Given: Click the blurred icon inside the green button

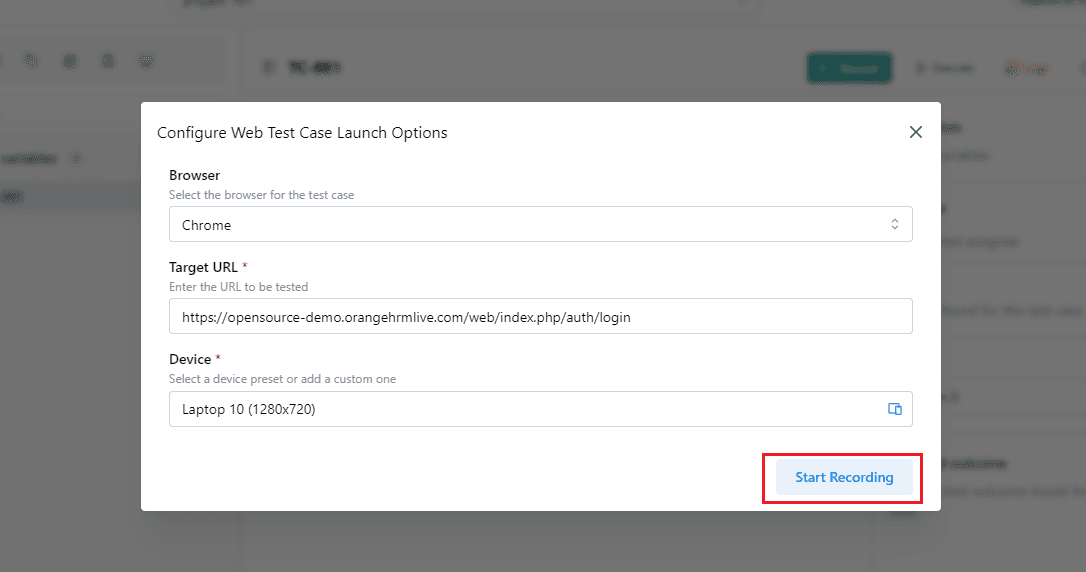Looking at the screenshot, I should coord(823,68).
